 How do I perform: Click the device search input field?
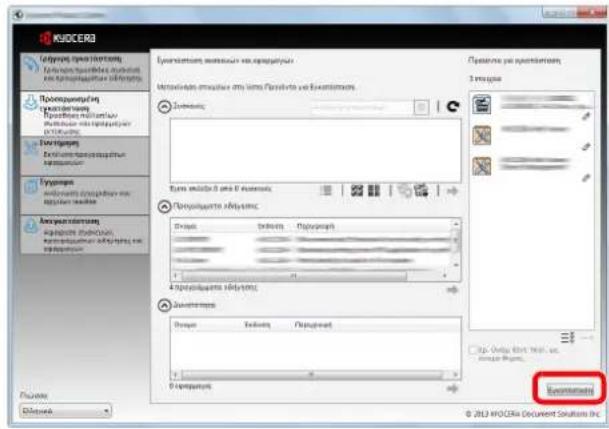(x=362, y=107)
